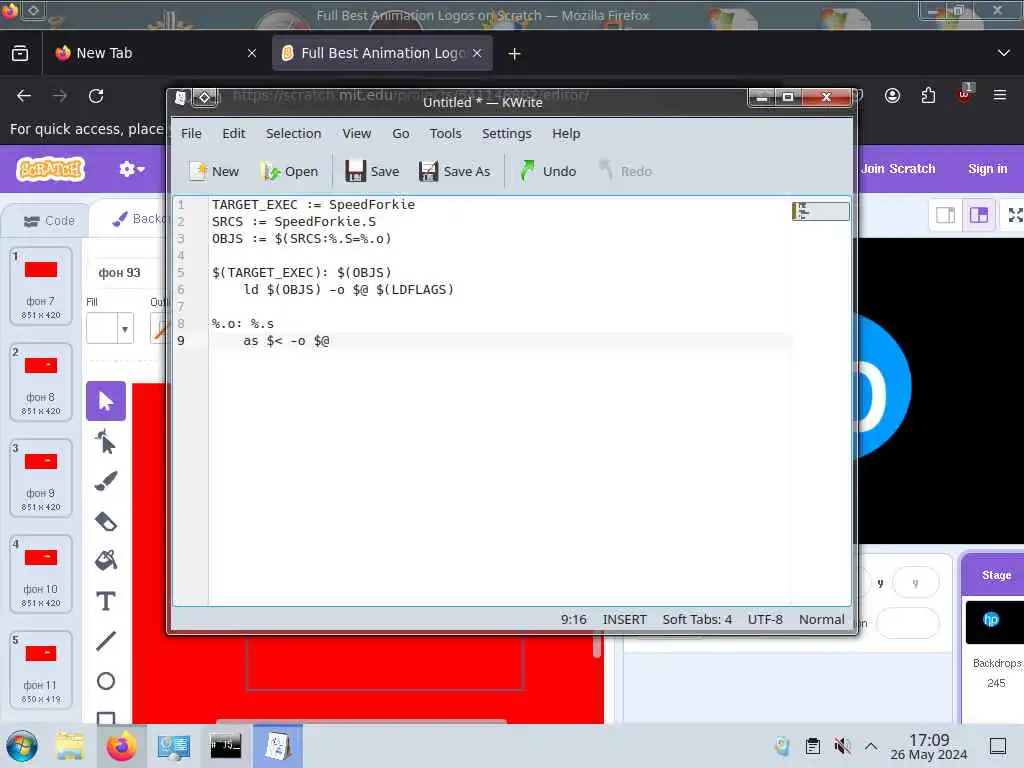Screen dimensions: 1024x768
Task: Click the Join Scratch link
Action: tap(898, 168)
